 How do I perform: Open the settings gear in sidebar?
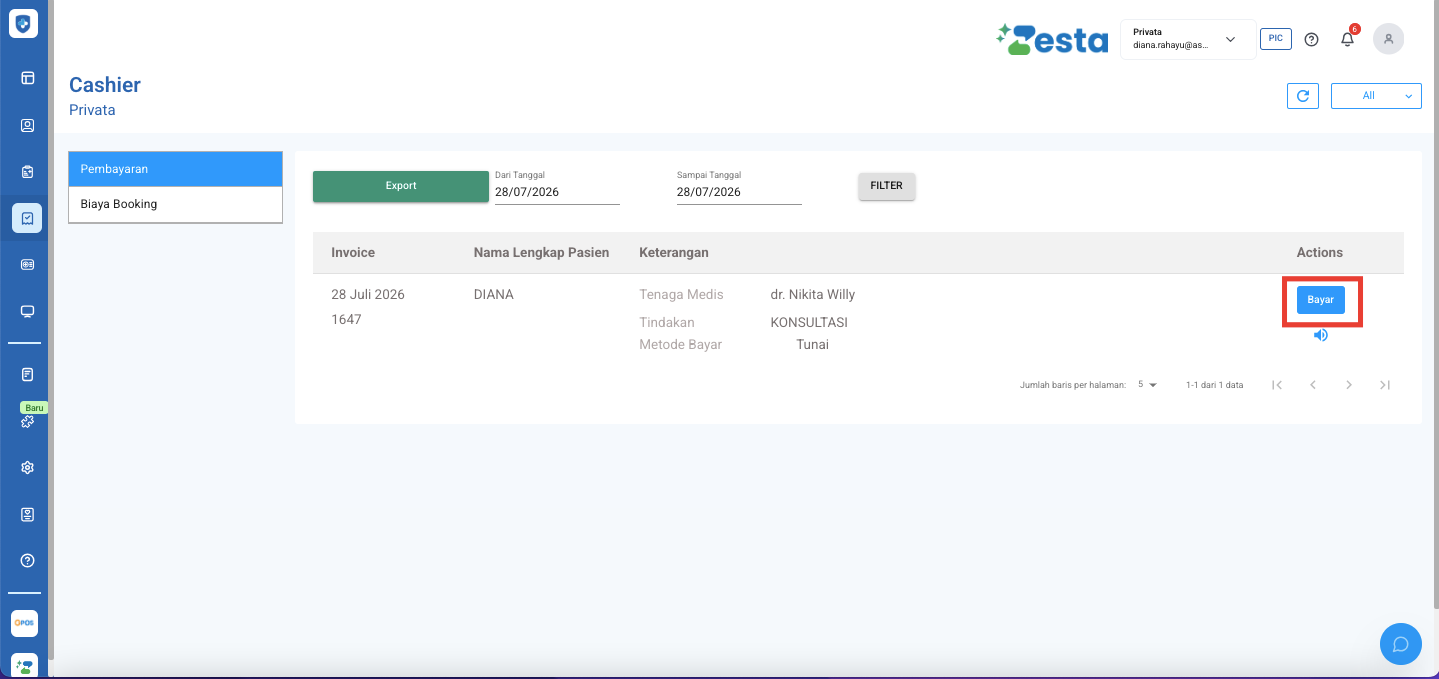pos(27,467)
